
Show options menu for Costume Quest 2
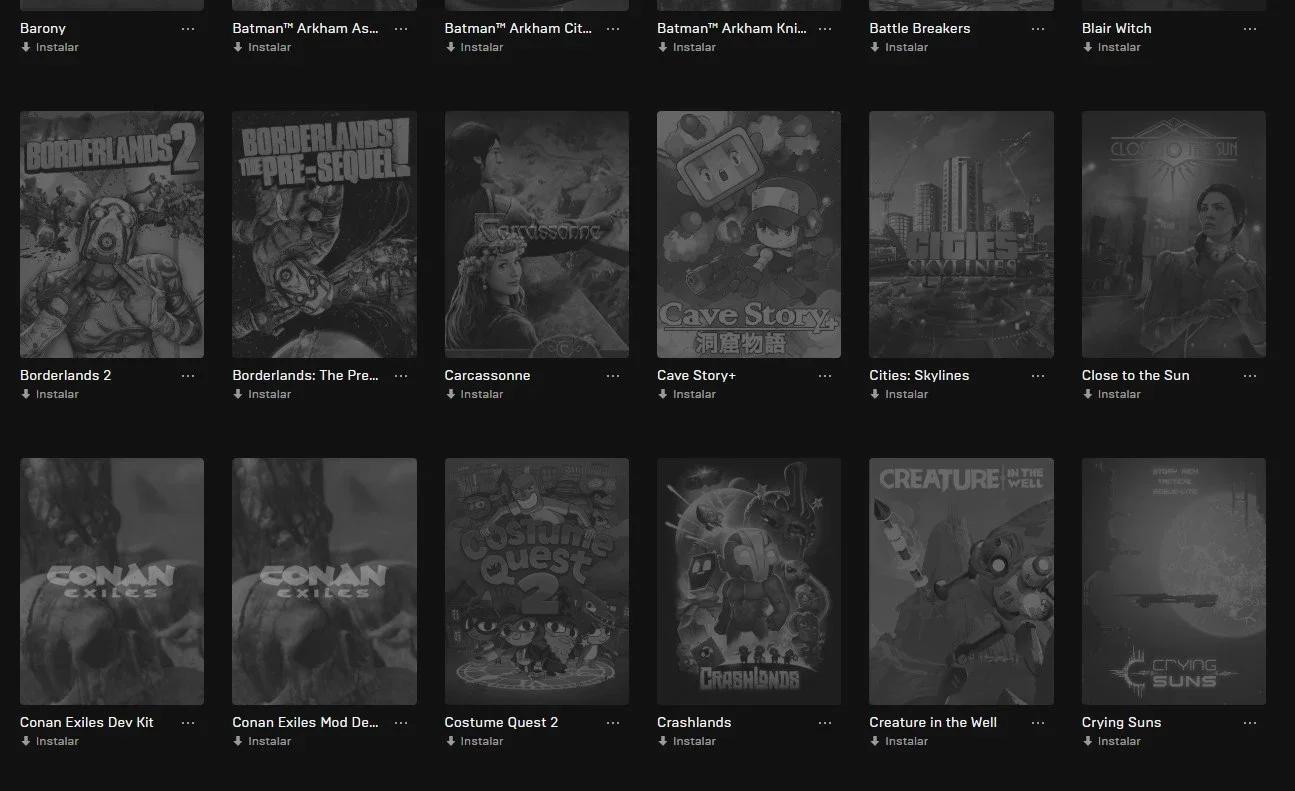[x=613, y=723]
